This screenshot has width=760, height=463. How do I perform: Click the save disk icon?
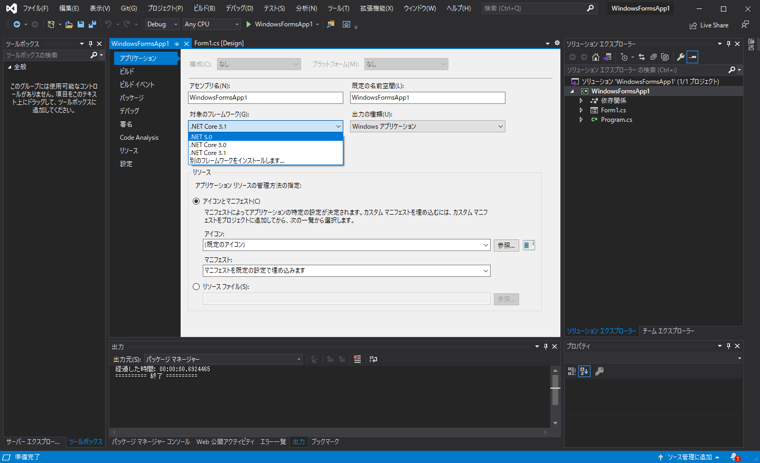[x=80, y=24]
